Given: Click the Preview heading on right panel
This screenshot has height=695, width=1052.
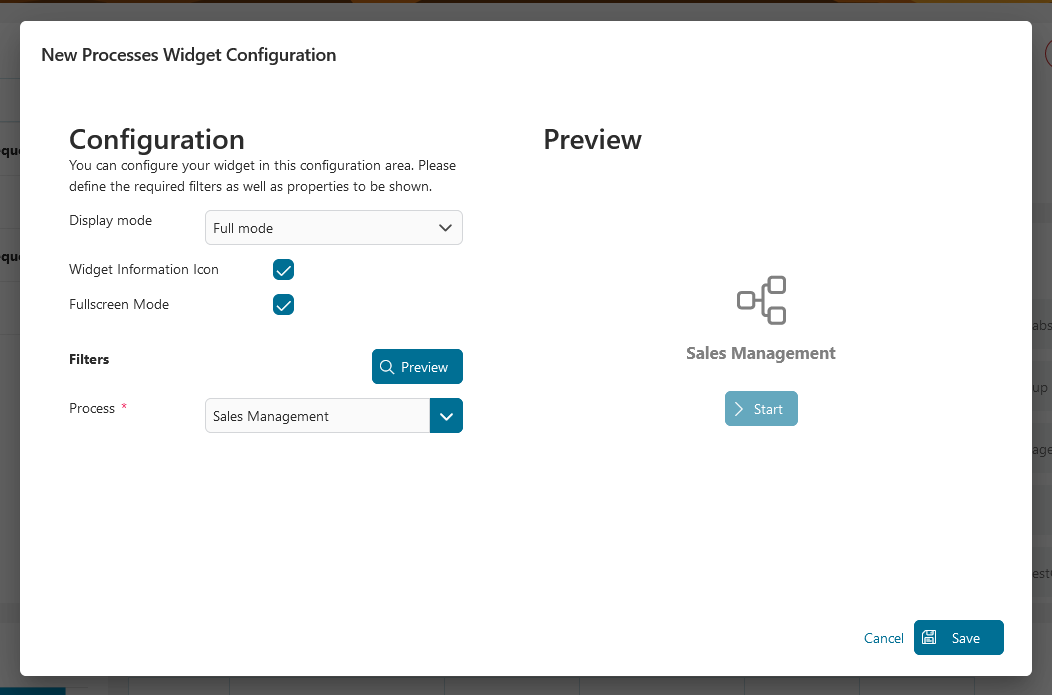Looking at the screenshot, I should pyautogui.click(x=592, y=140).
